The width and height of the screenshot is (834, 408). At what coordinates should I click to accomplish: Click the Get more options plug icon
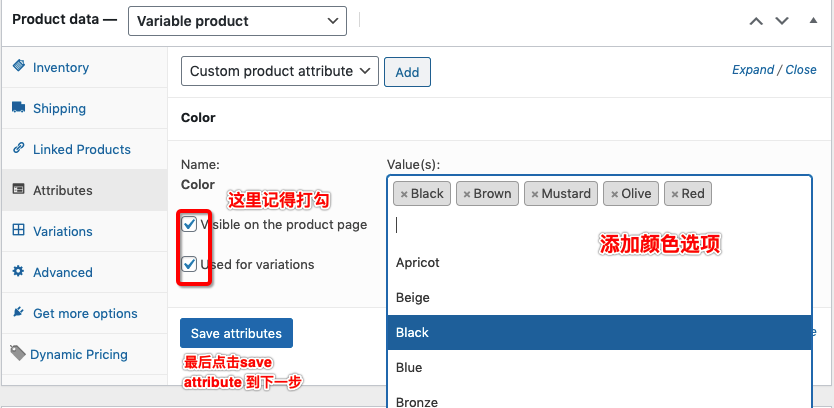click(x=18, y=313)
